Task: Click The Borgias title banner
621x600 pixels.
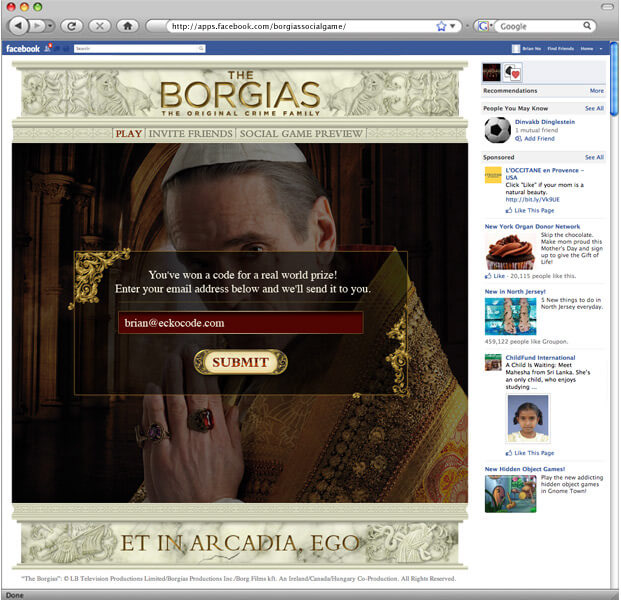Action: 240,95
